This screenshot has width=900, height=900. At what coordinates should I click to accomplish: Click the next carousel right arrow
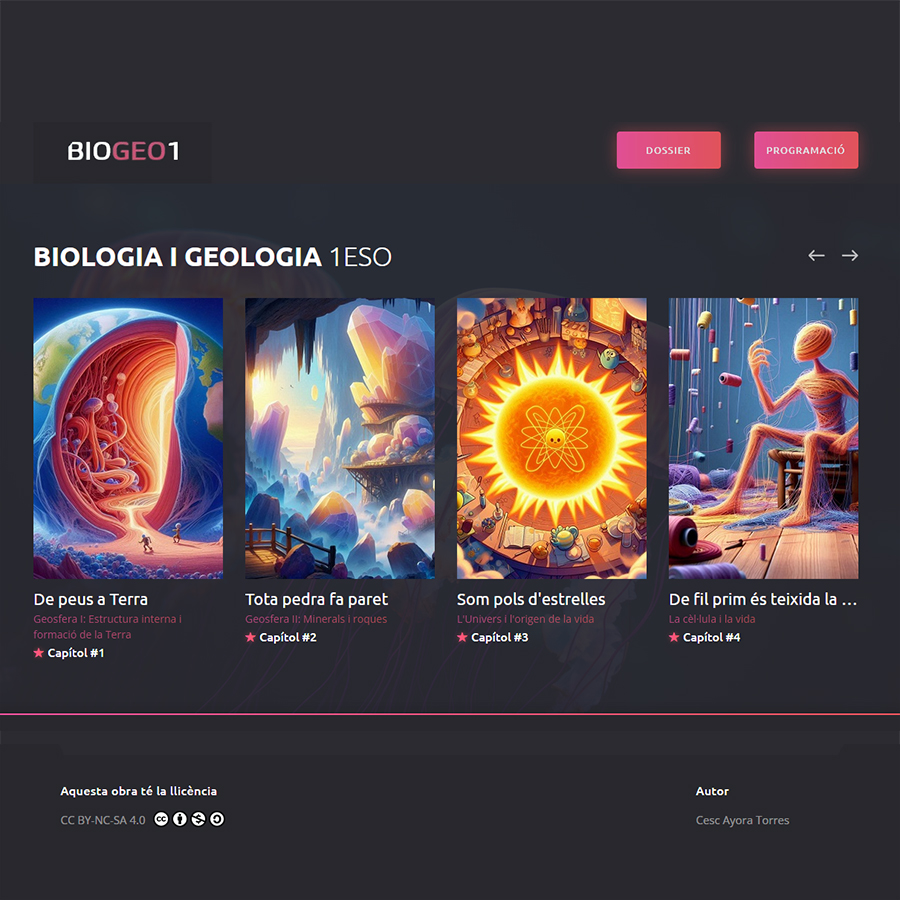(x=850, y=255)
